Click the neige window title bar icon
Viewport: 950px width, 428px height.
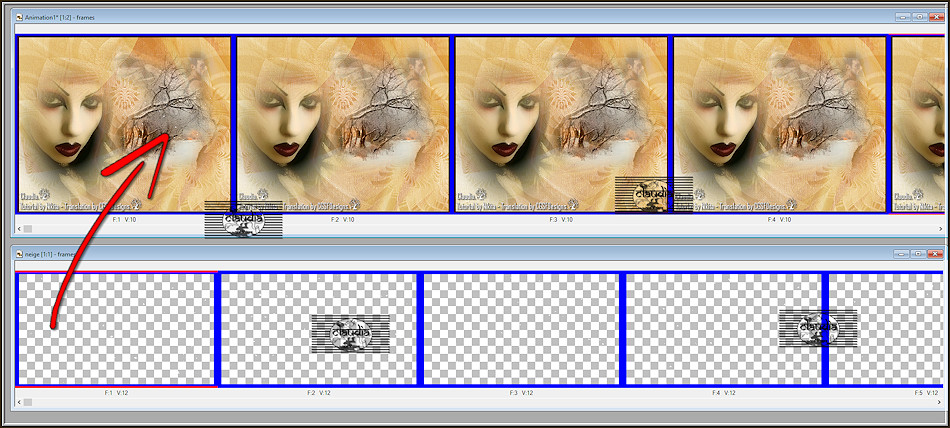coord(19,253)
